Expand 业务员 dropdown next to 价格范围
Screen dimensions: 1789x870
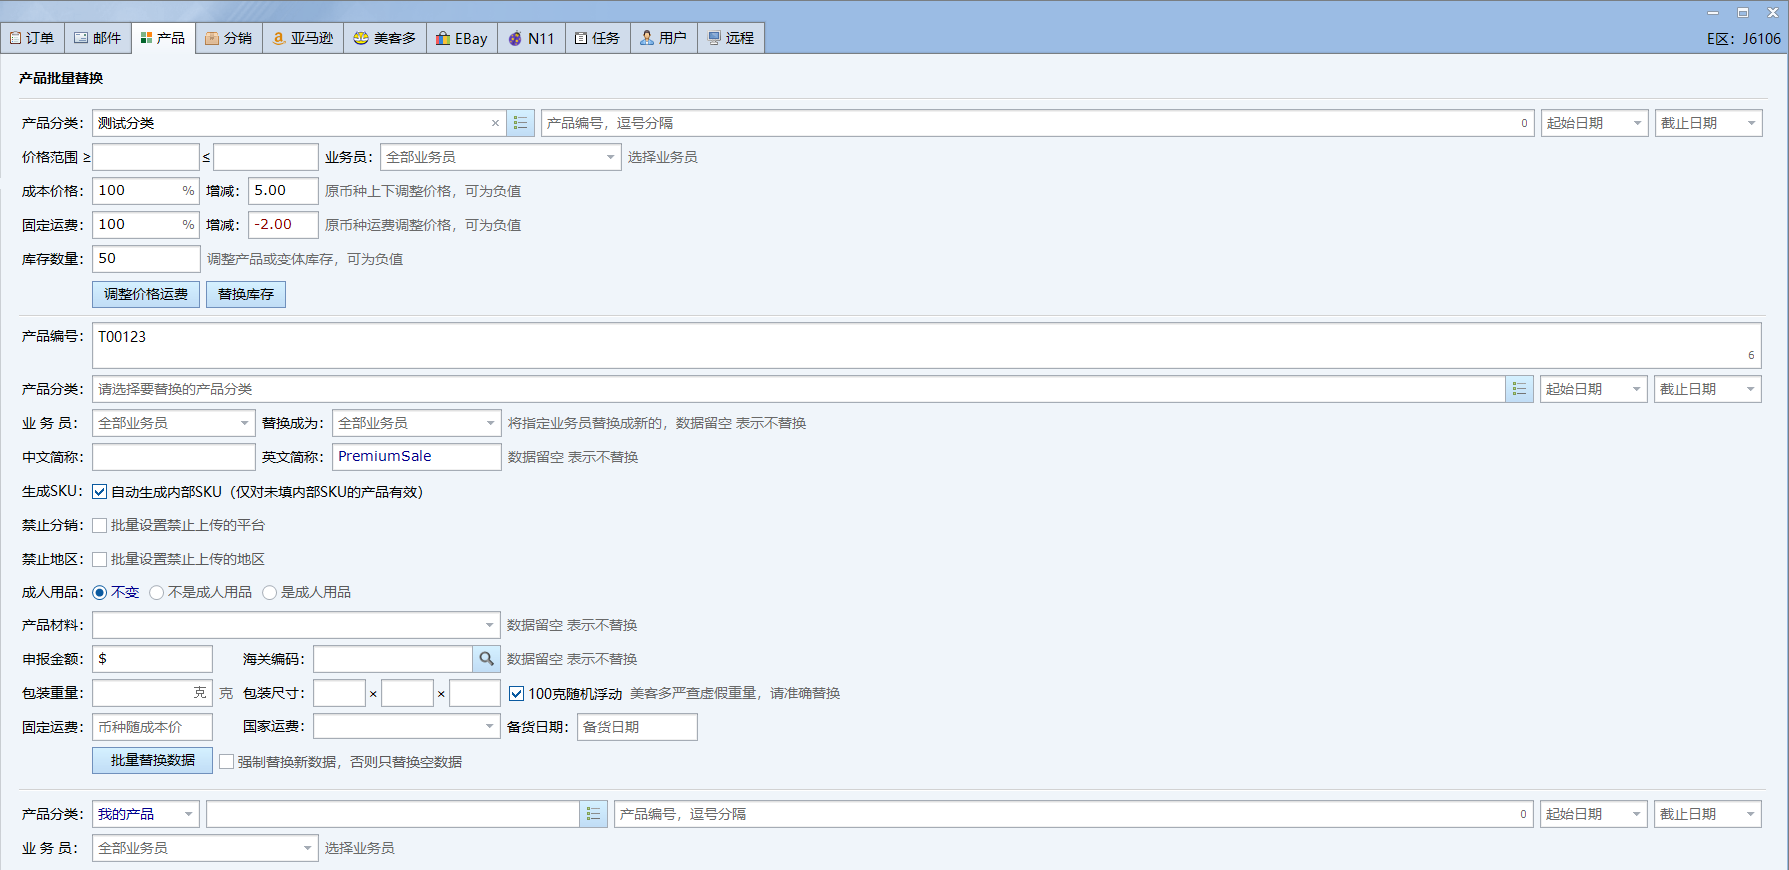point(501,157)
